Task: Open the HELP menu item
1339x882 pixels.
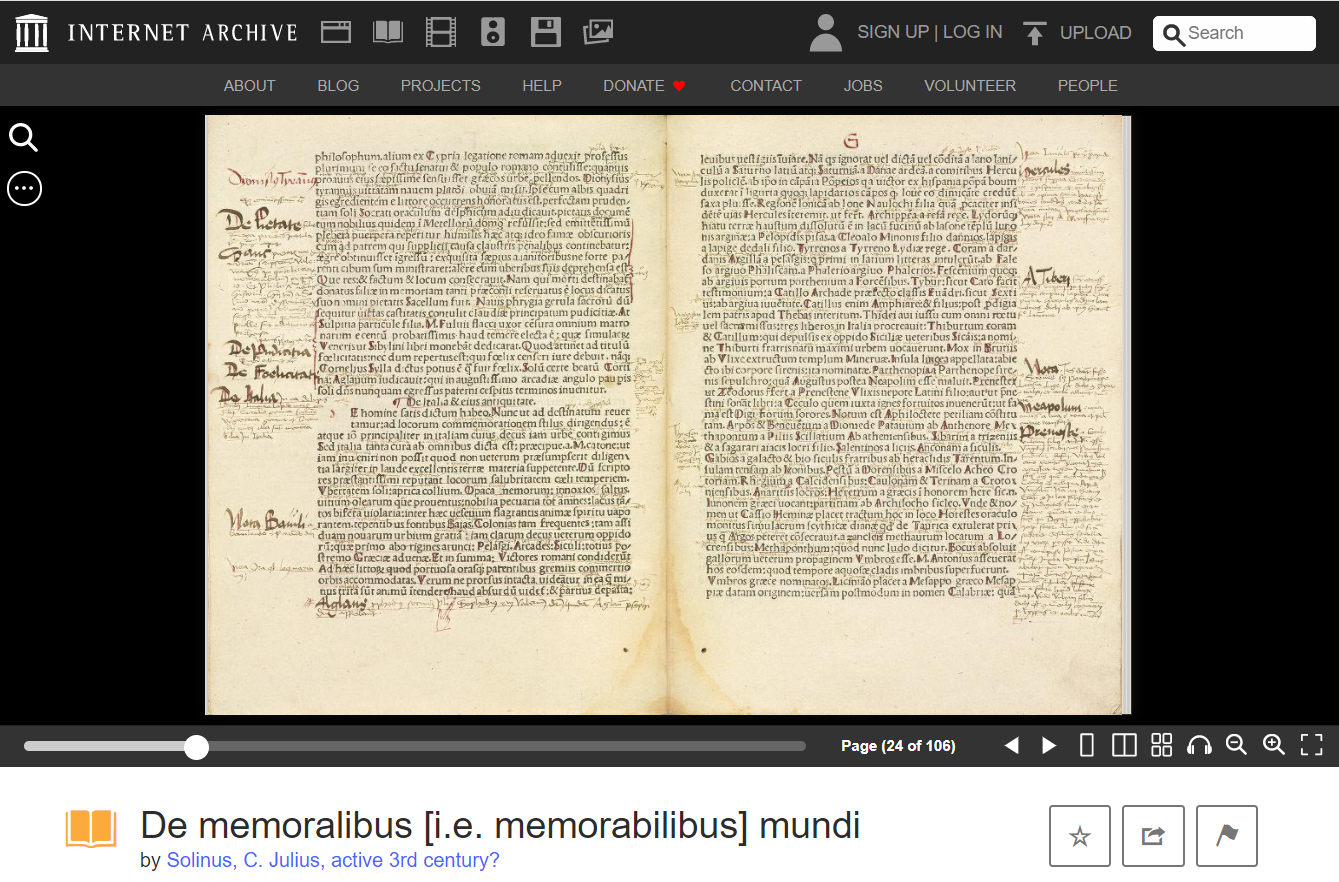Action: 542,86
